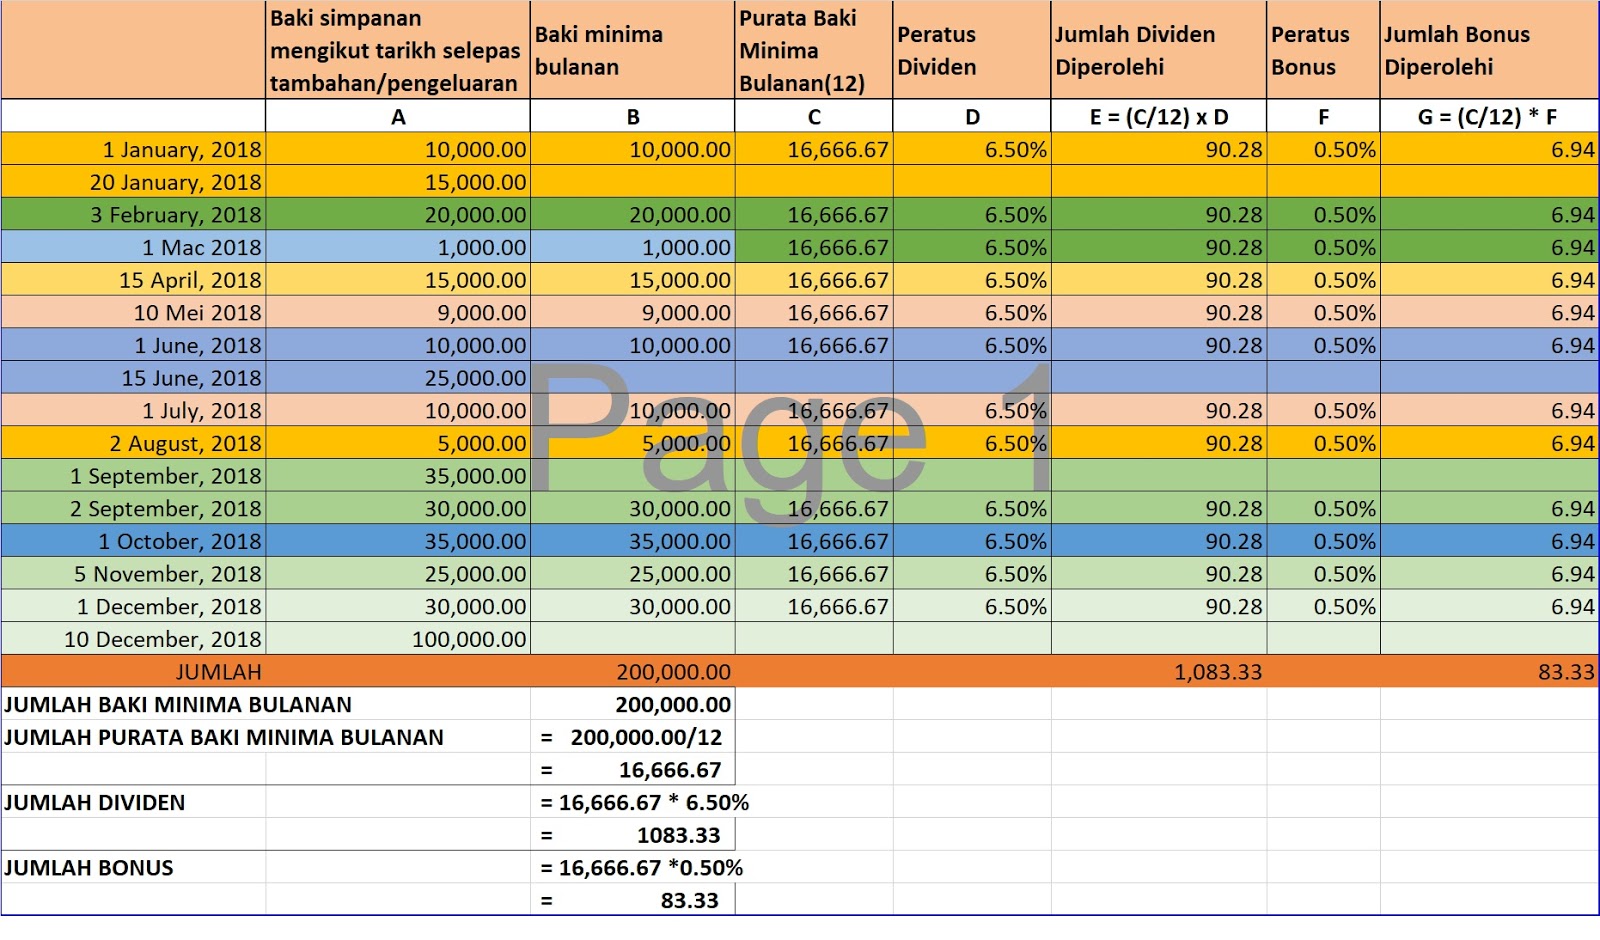Select the 'JUMLAH BAKI MINIMA BULANAN' label
The height and width of the screenshot is (940, 1600).
pos(178,704)
